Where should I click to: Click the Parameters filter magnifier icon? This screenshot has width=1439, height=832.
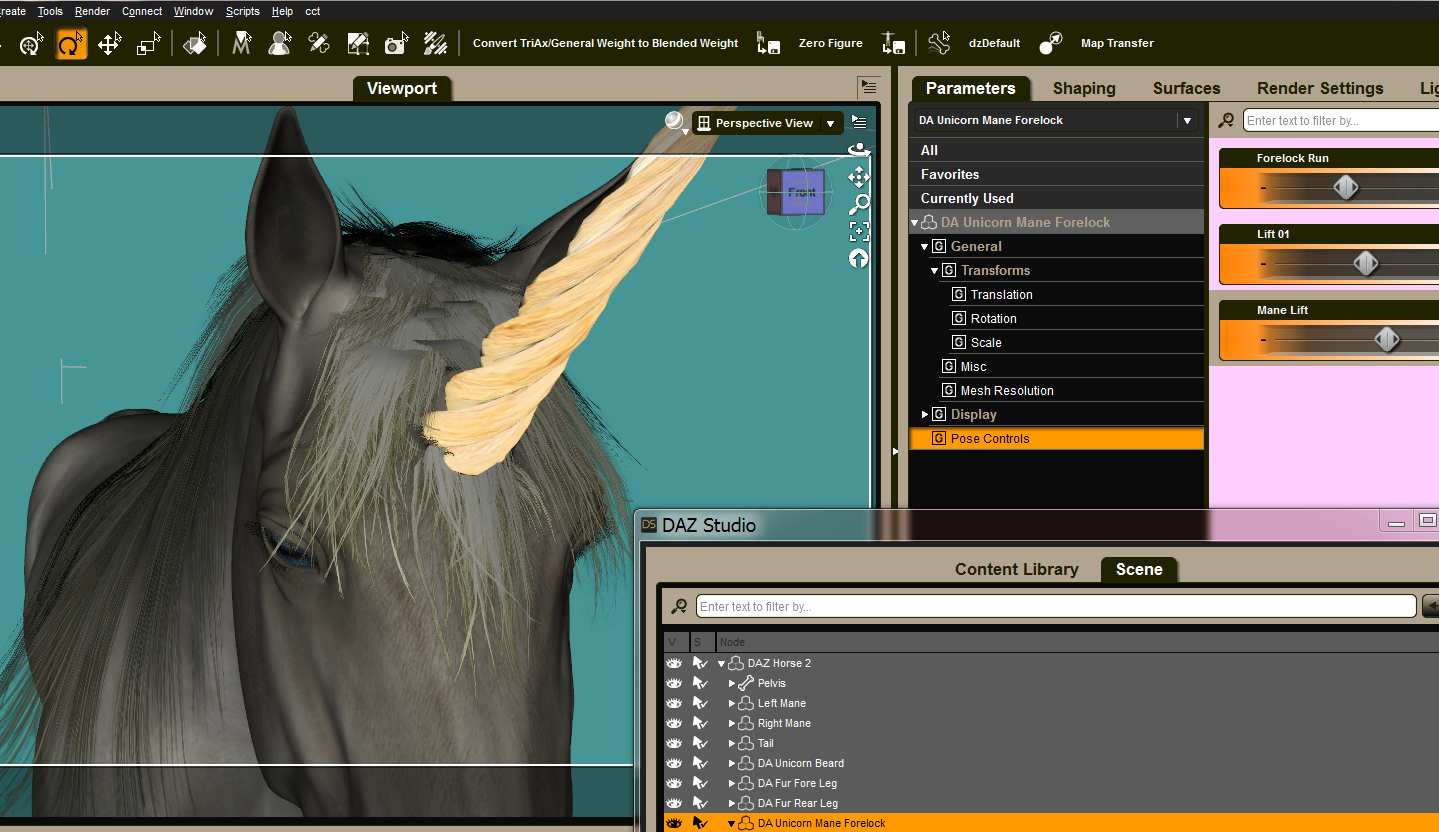1226,121
